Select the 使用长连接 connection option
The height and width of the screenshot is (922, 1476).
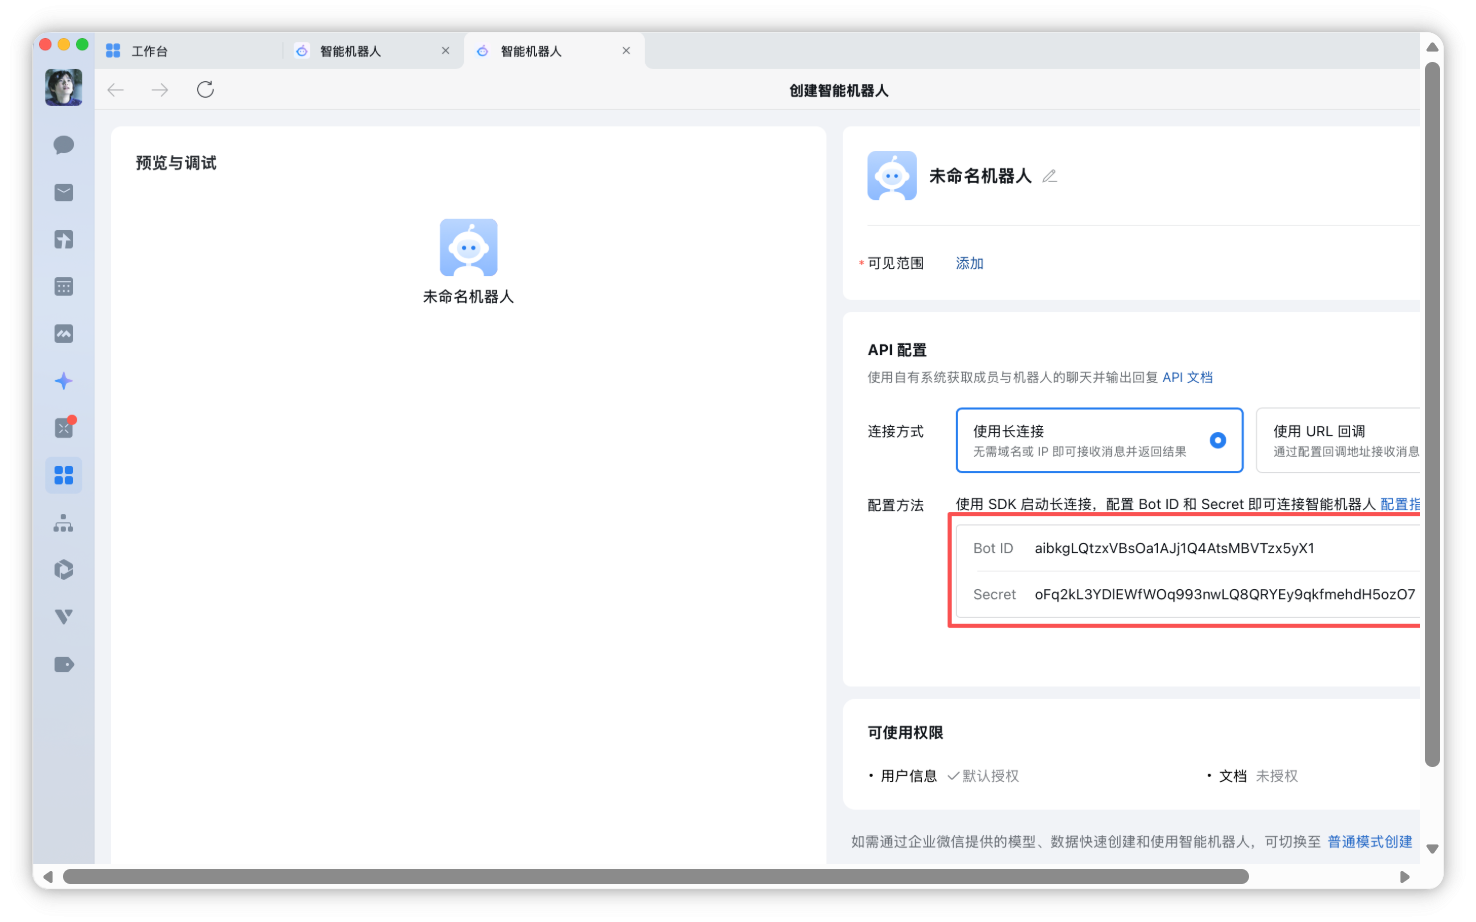click(x=1099, y=440)
